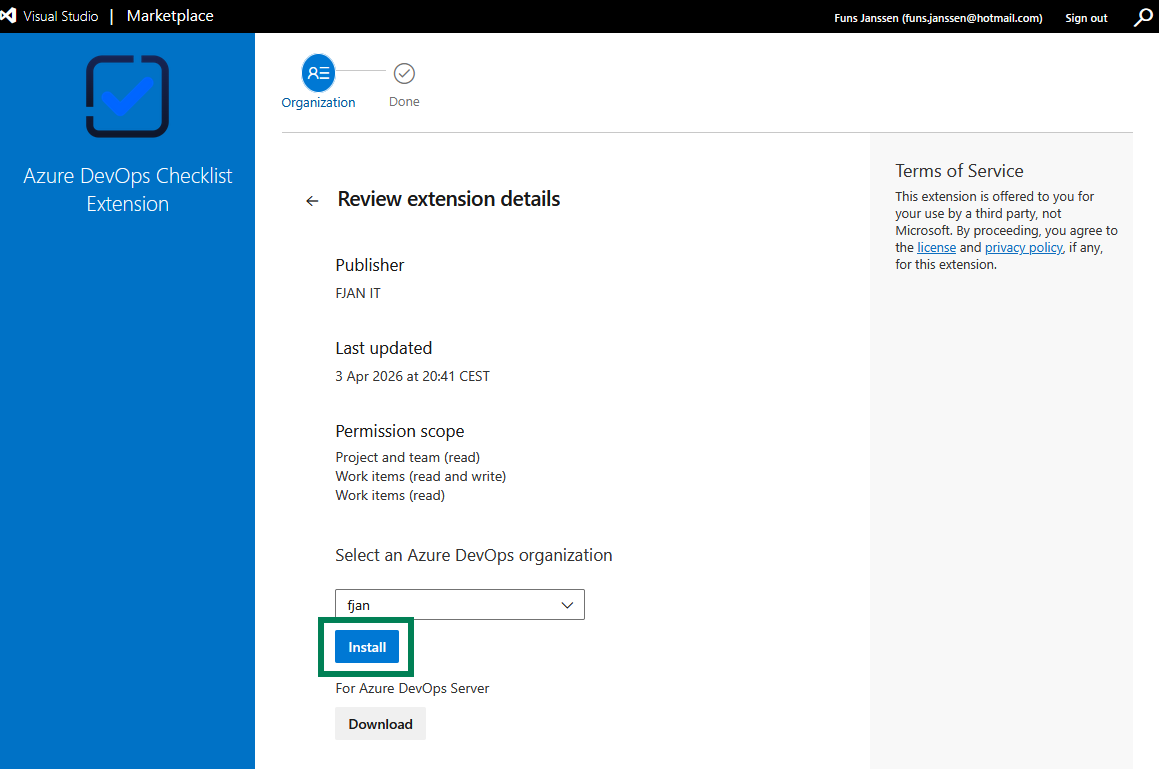
Task: Download the extension for Azure DevOps Server
Action: click(380, 722)
